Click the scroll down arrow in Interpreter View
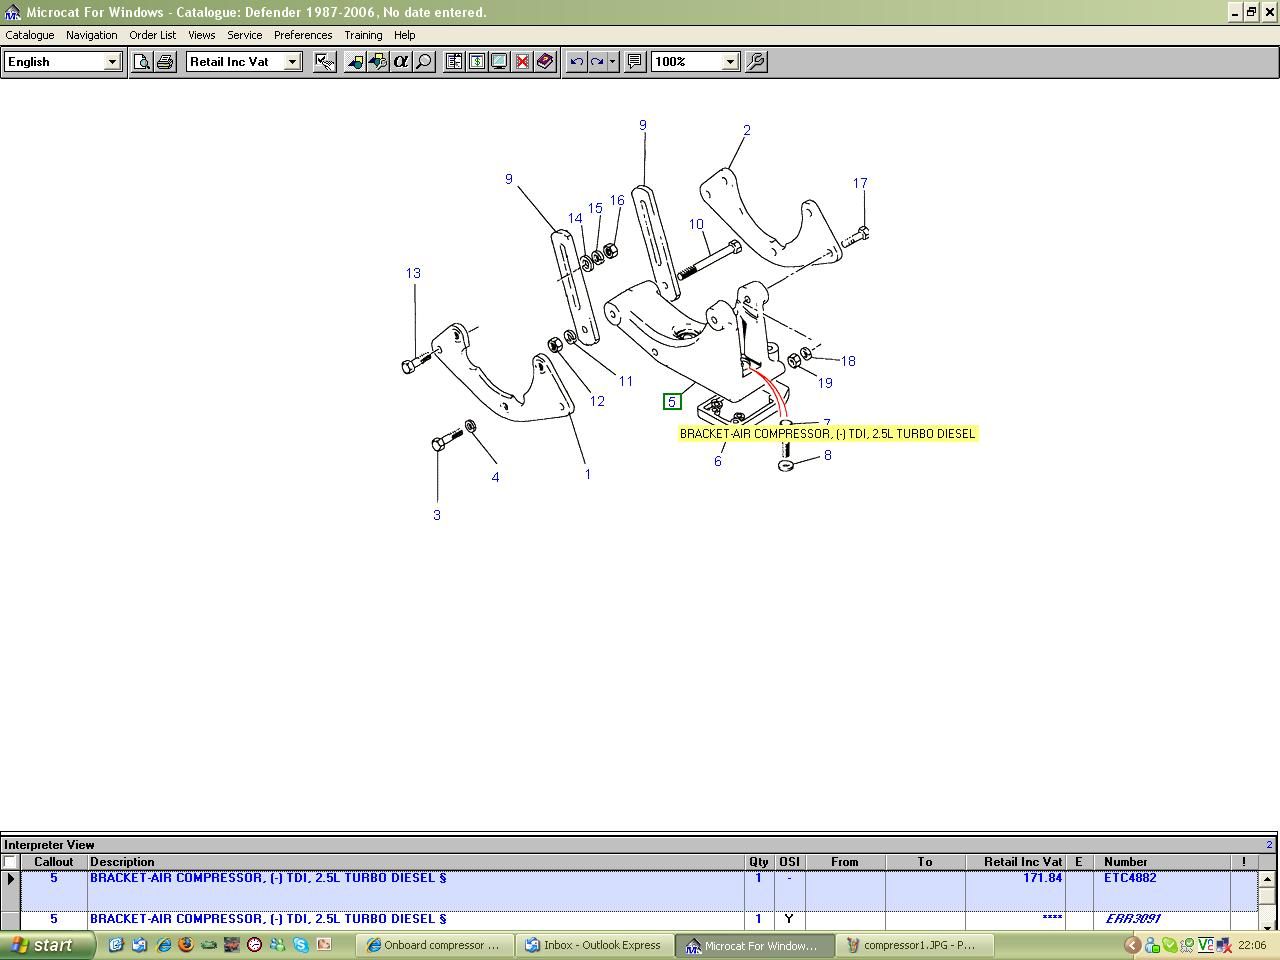The height and width of the screenshot is (960, 1280). click(1267, 925)
